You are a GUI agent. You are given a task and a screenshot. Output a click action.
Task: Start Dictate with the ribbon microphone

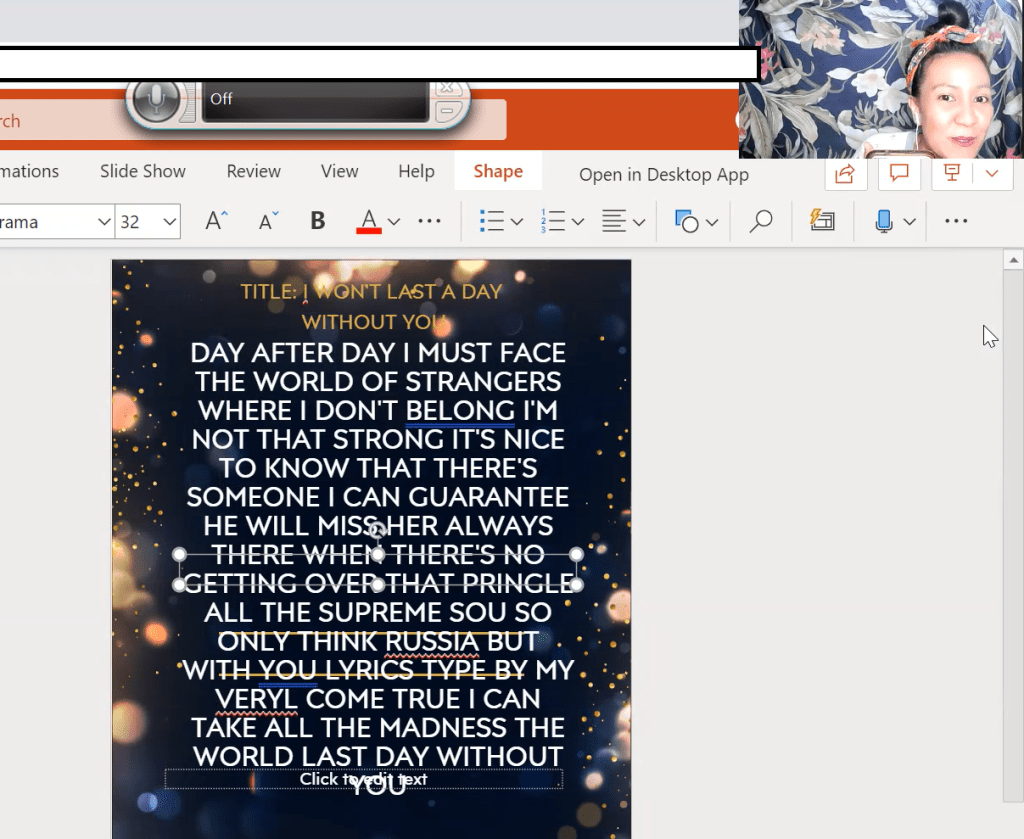883,221
